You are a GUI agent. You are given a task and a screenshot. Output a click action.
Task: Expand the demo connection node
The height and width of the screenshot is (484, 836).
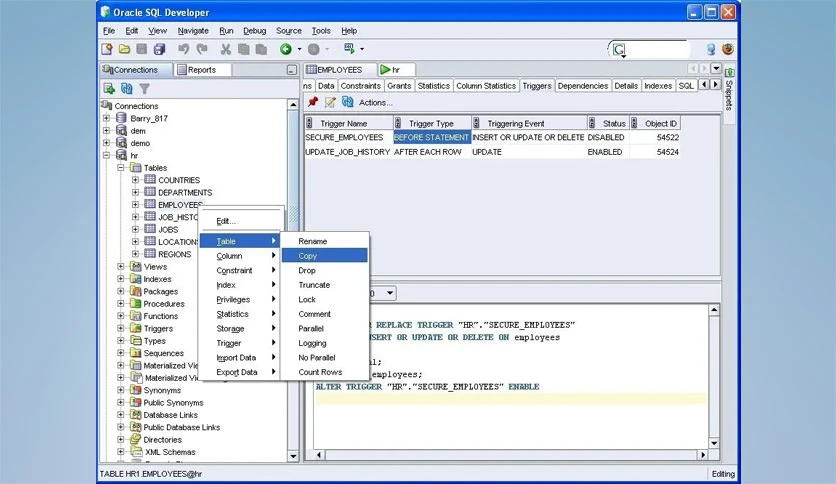(x=107, y=143)
